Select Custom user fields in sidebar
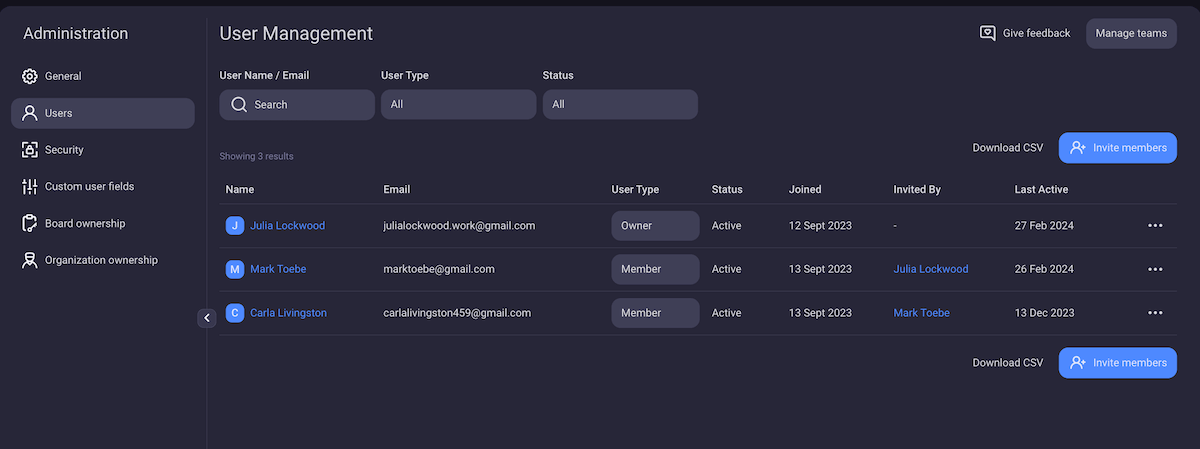The height and width of the screenshot is (449, 1200). coord(89,186)
